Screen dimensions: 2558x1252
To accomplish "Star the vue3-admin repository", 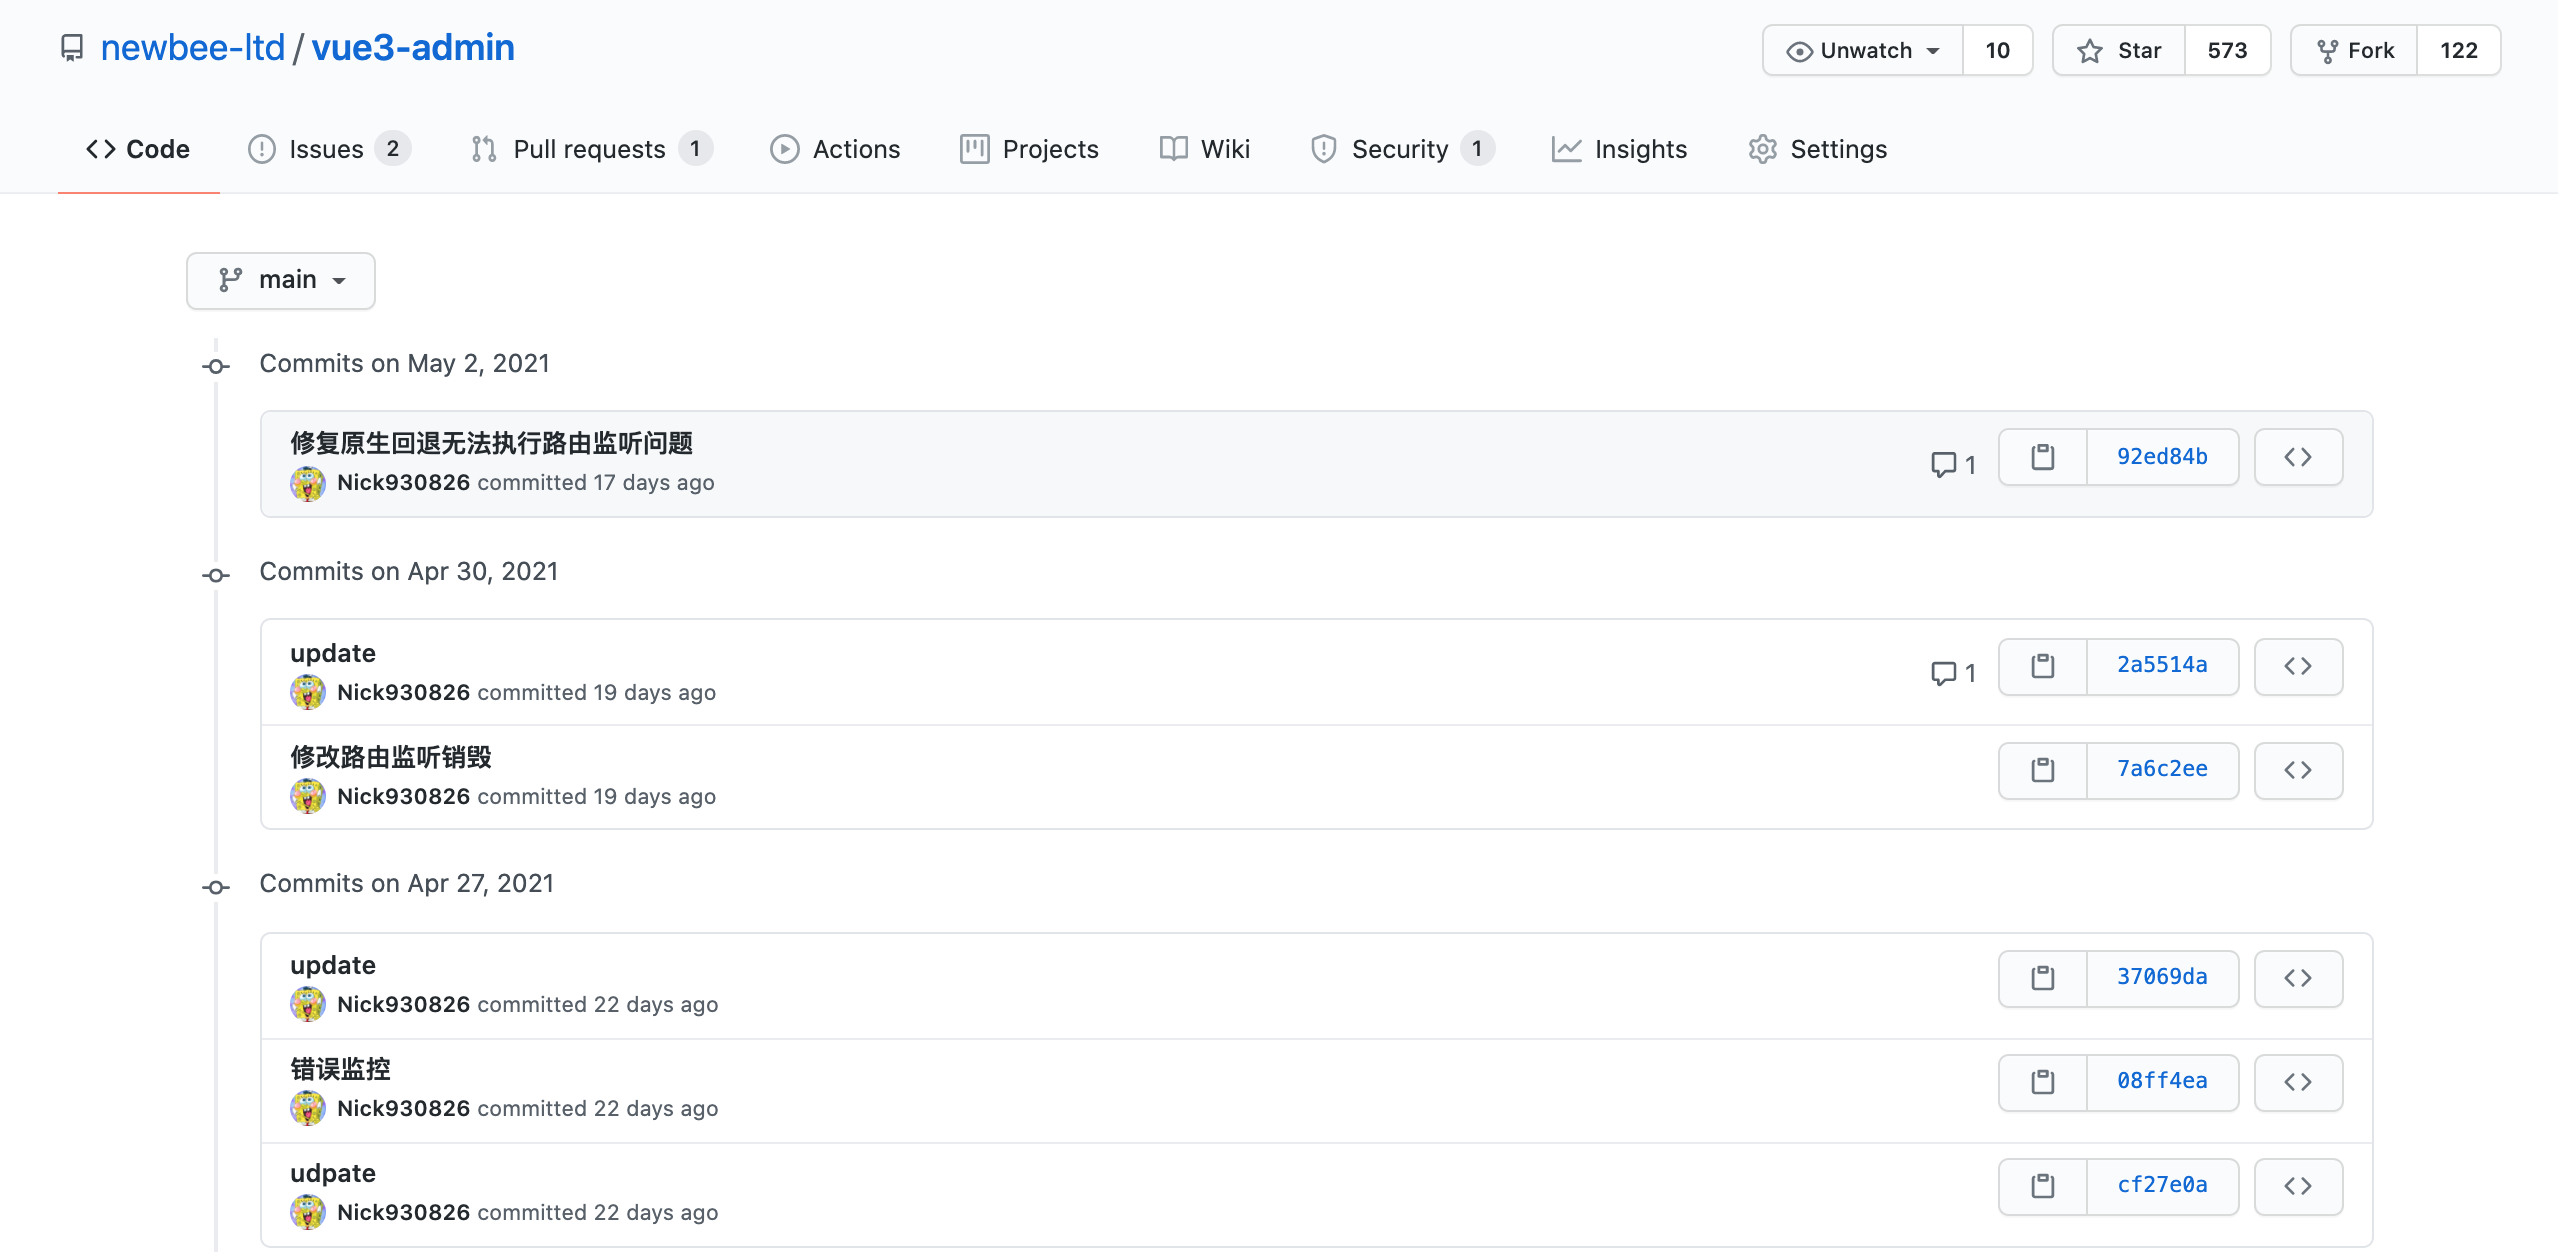I will pyautogui.click(x=2119, y=50).
